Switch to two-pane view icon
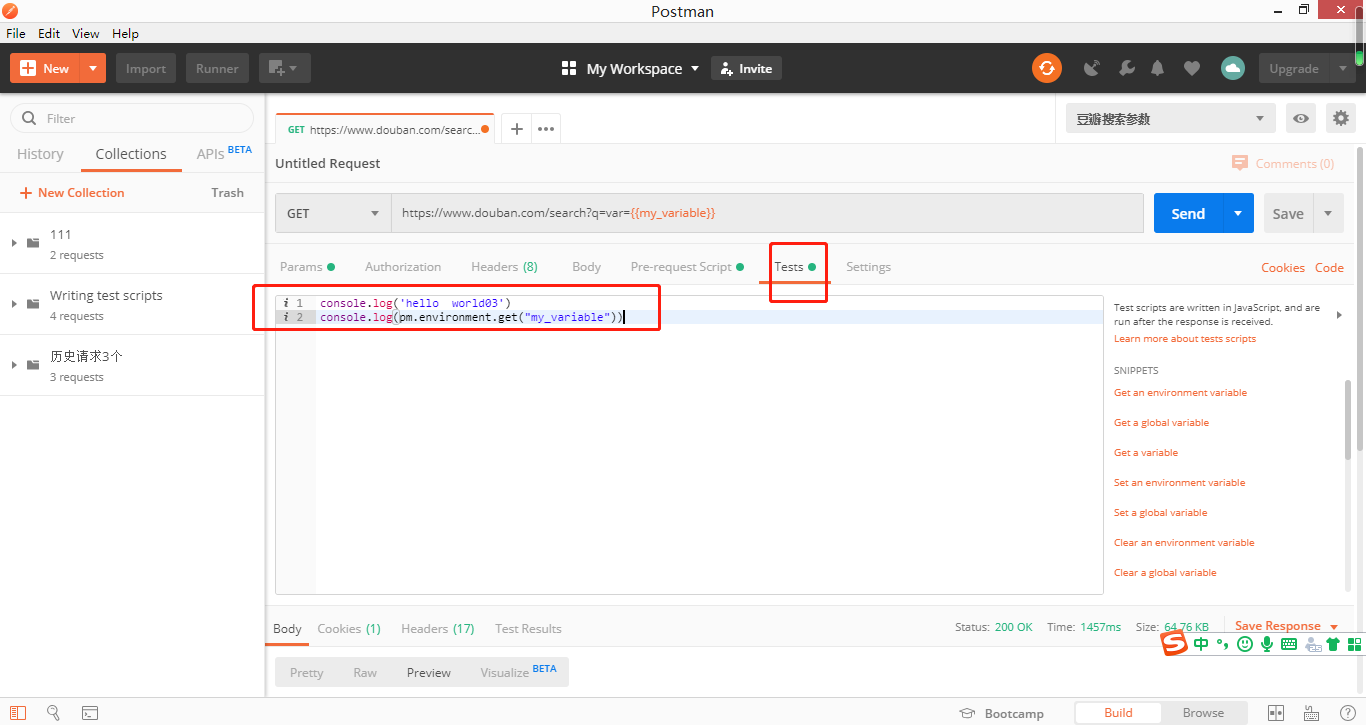The image size is (1366, 725). coord(1276,713)
